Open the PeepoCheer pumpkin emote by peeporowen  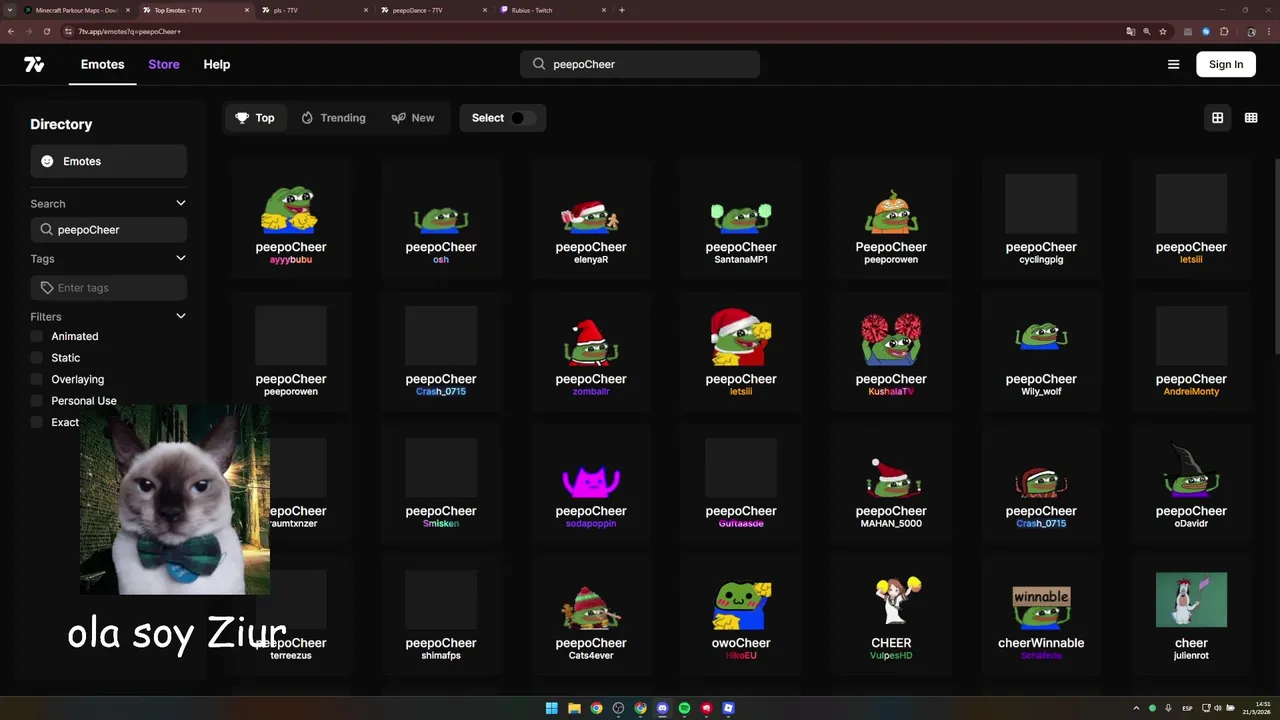[891, 217]
